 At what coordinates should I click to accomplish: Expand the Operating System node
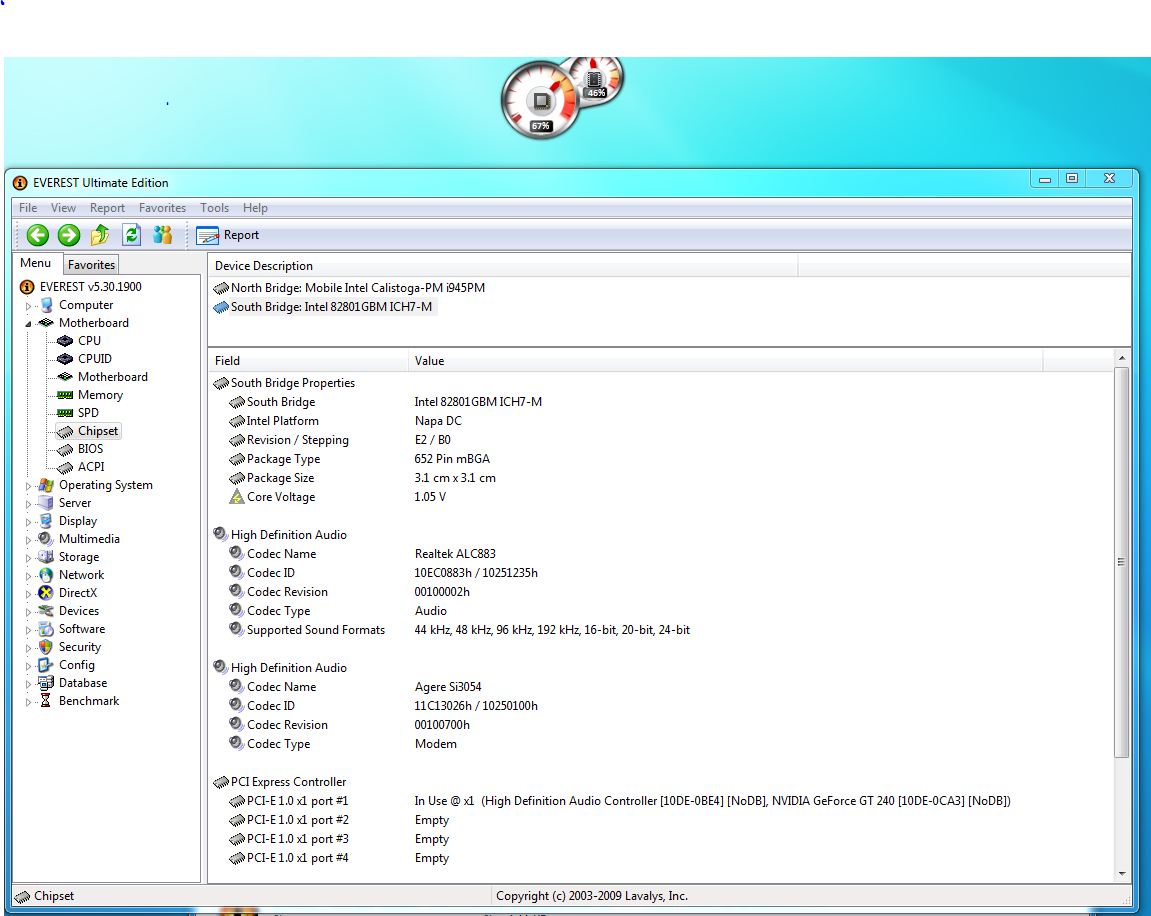[29, 485]
